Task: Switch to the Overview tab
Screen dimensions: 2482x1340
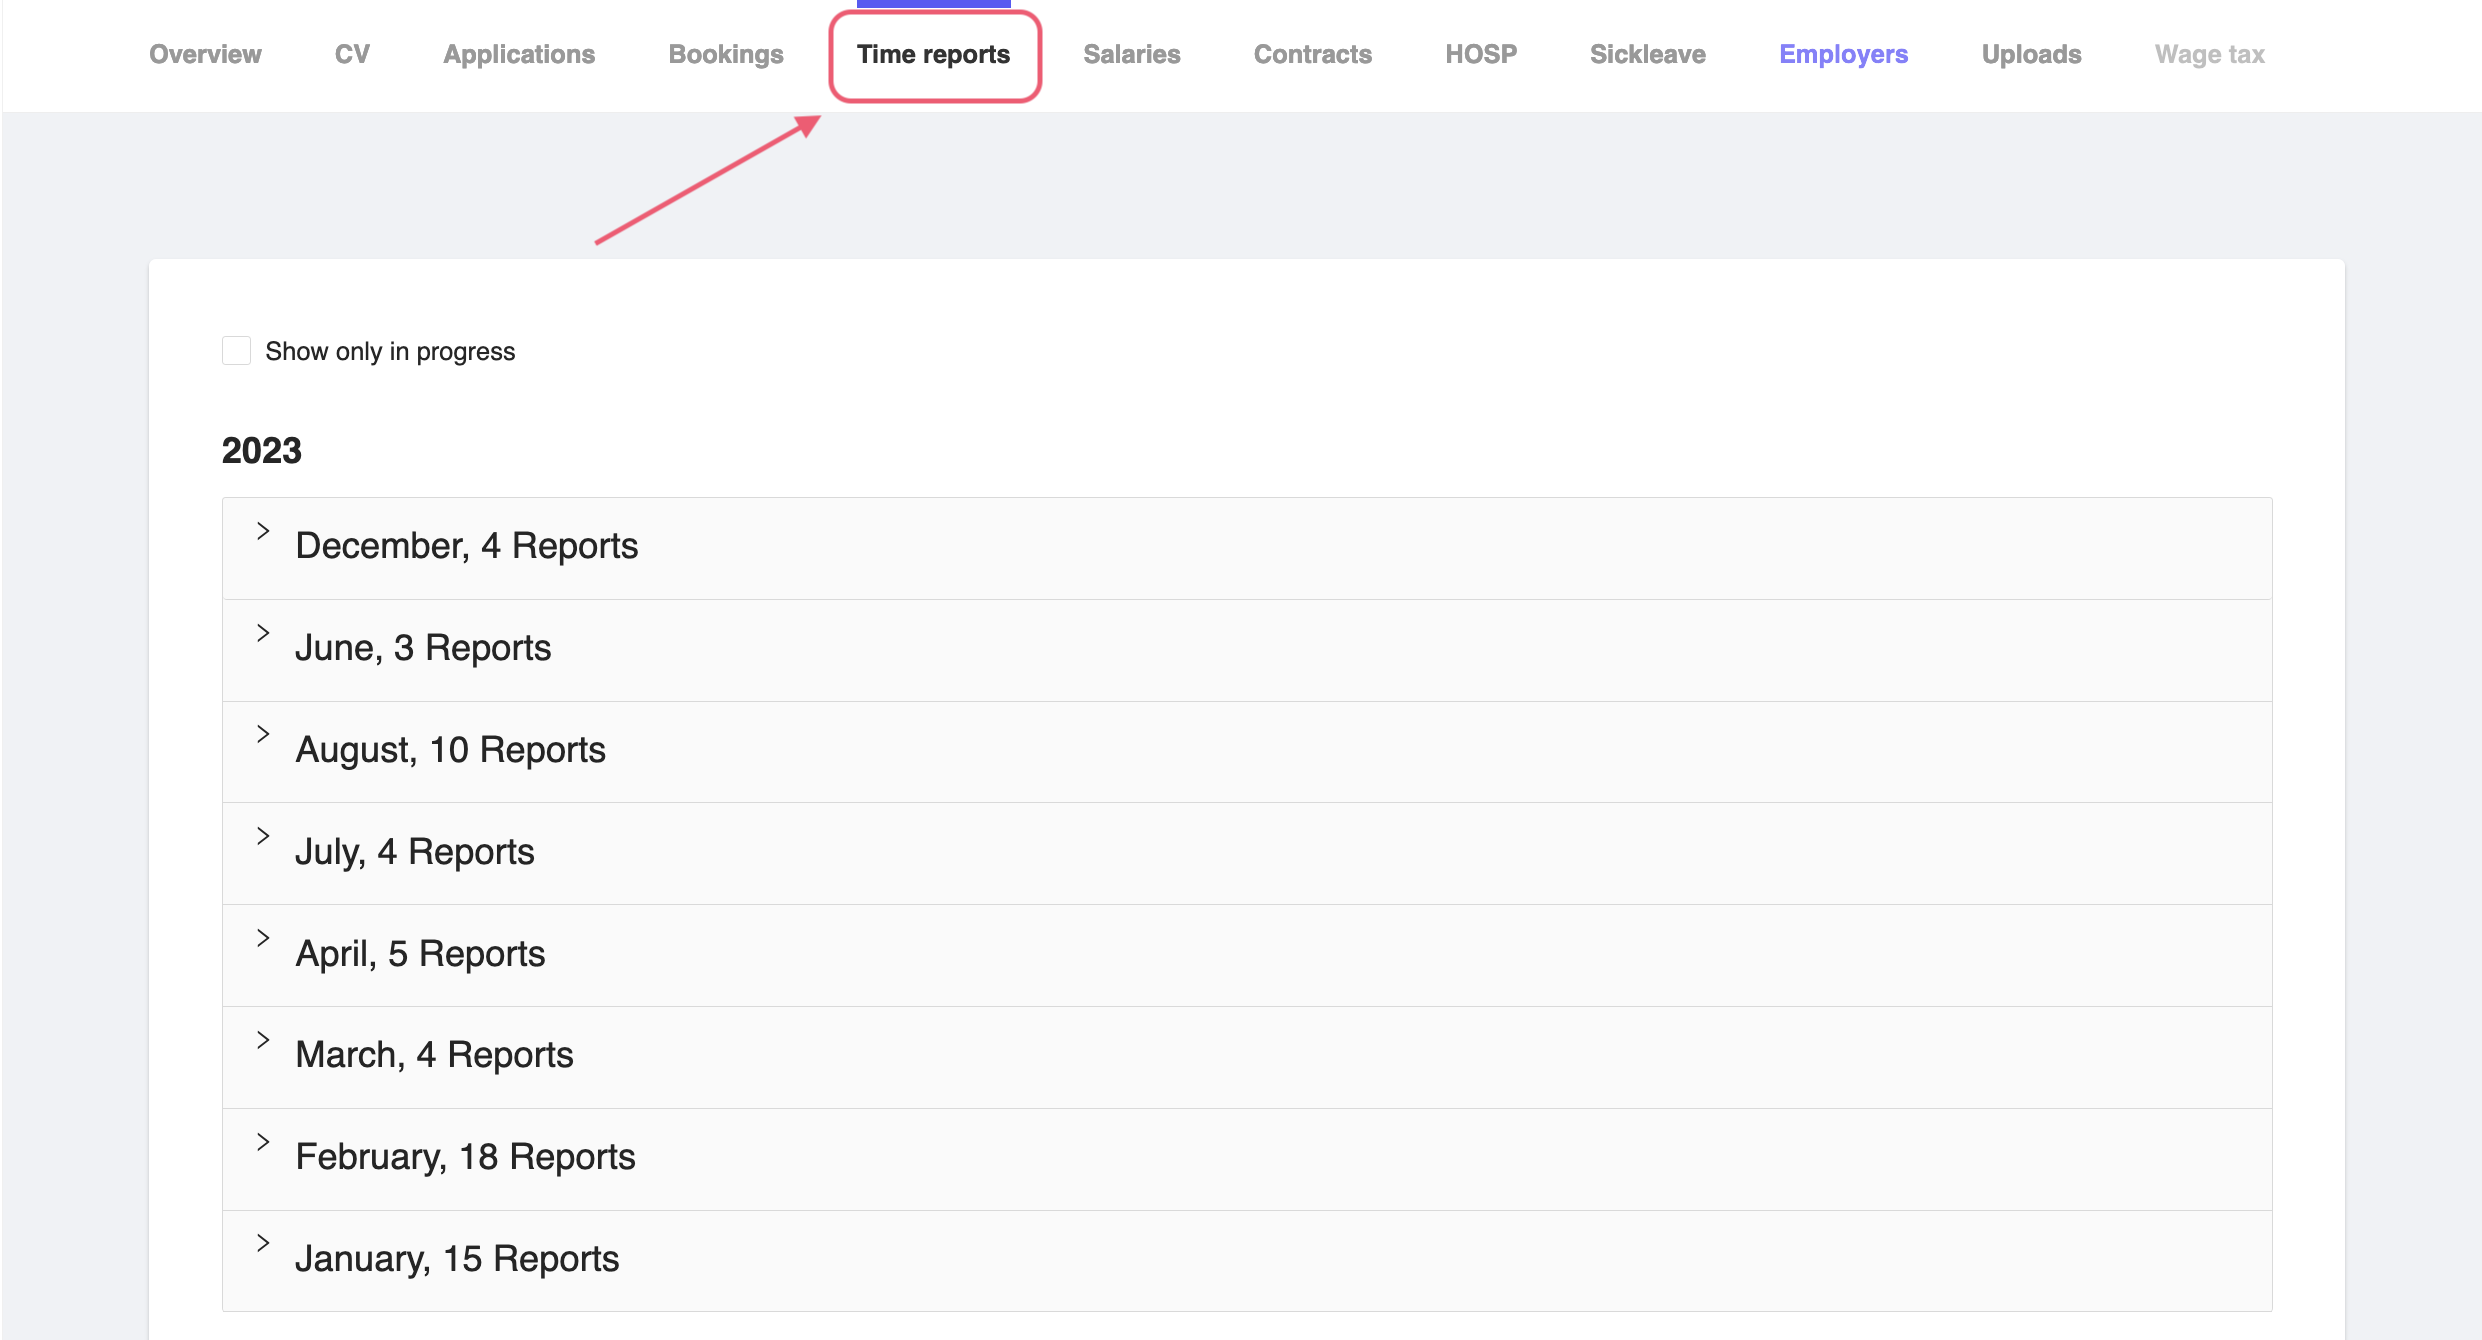Action: pyautogui.click(x=204, y=54)
